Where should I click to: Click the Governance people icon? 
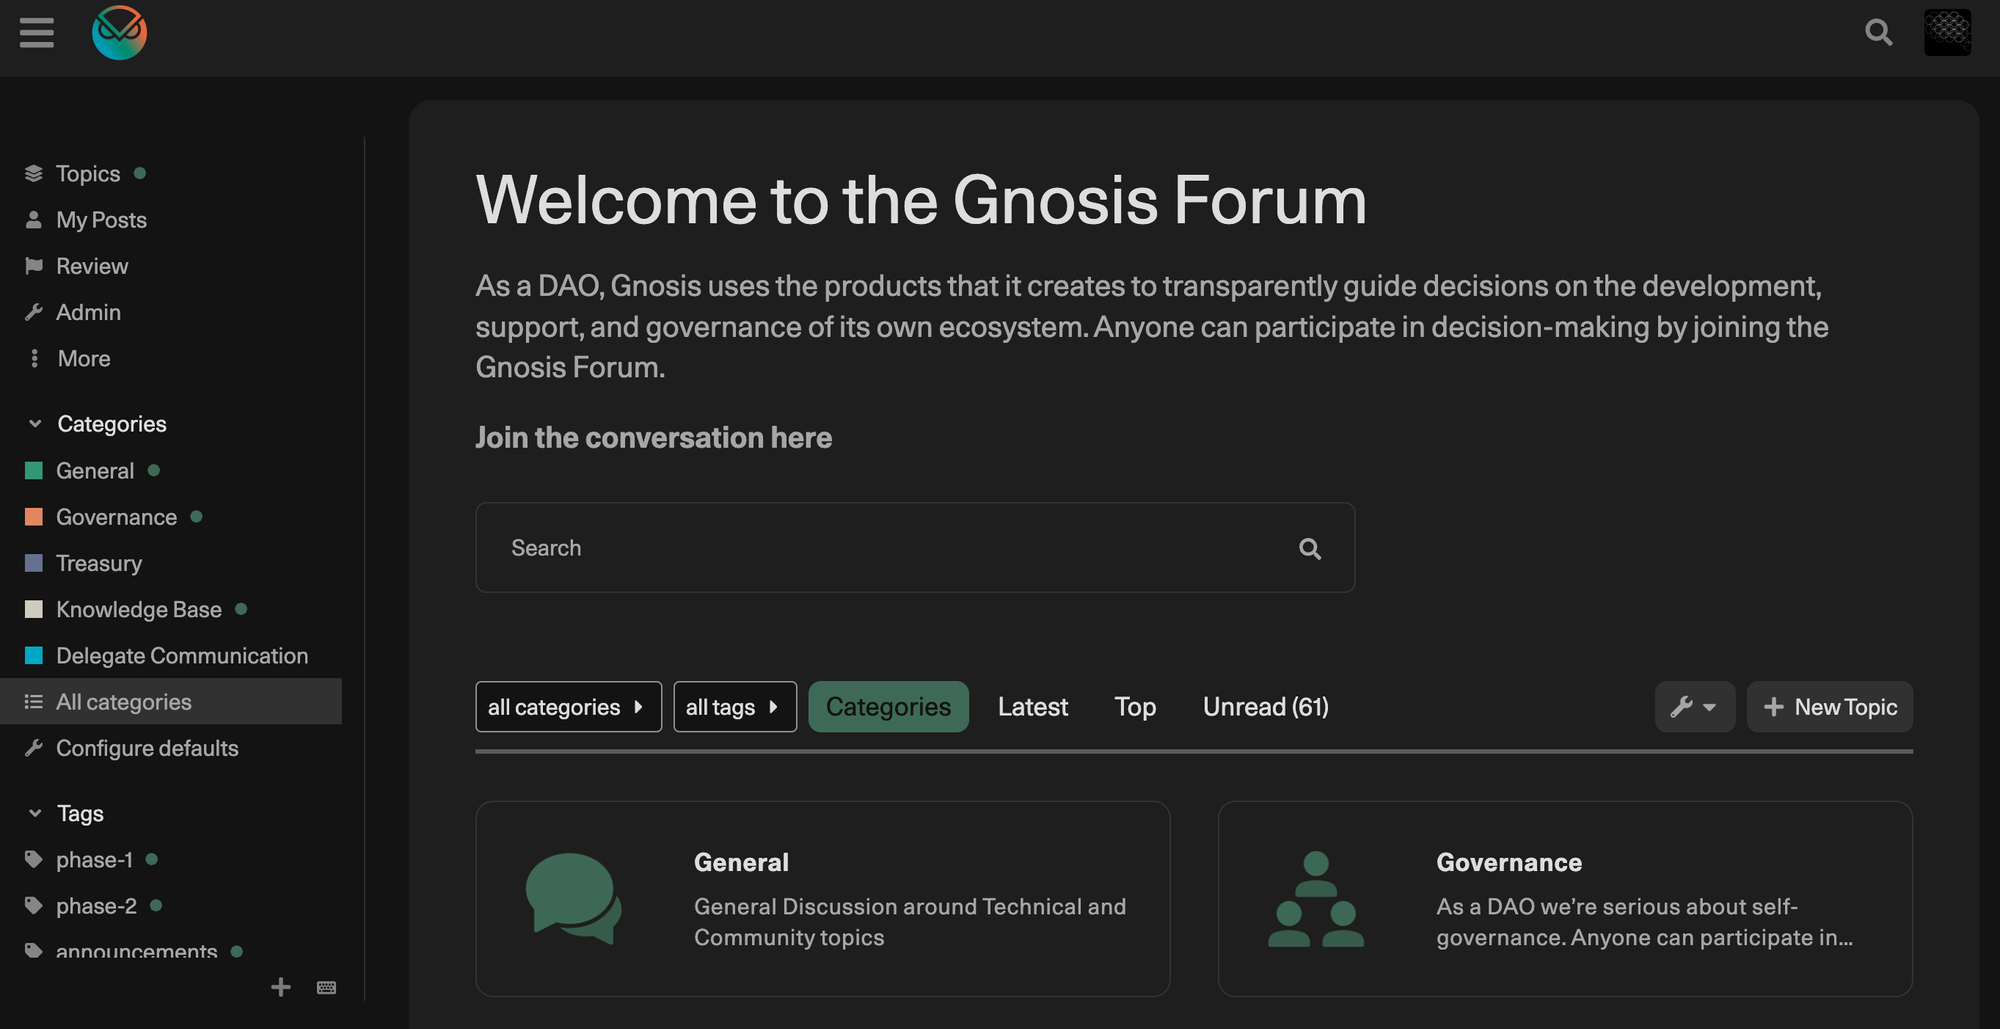(1316, 898)
